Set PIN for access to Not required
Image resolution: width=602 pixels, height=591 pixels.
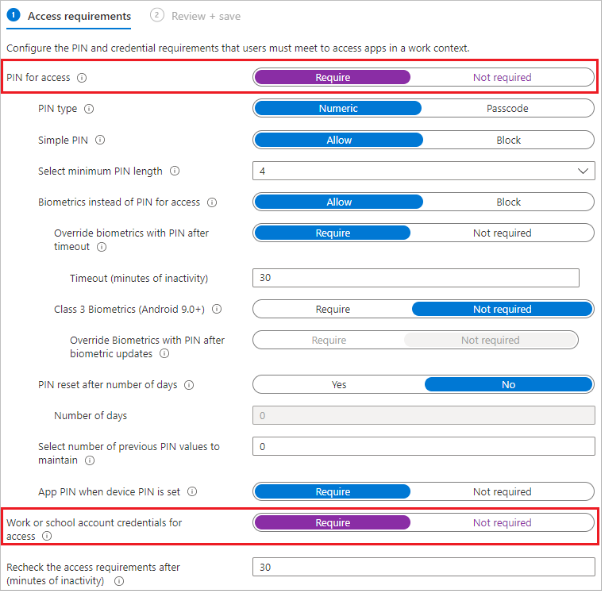pyautogui.click(x=502, y=77)
